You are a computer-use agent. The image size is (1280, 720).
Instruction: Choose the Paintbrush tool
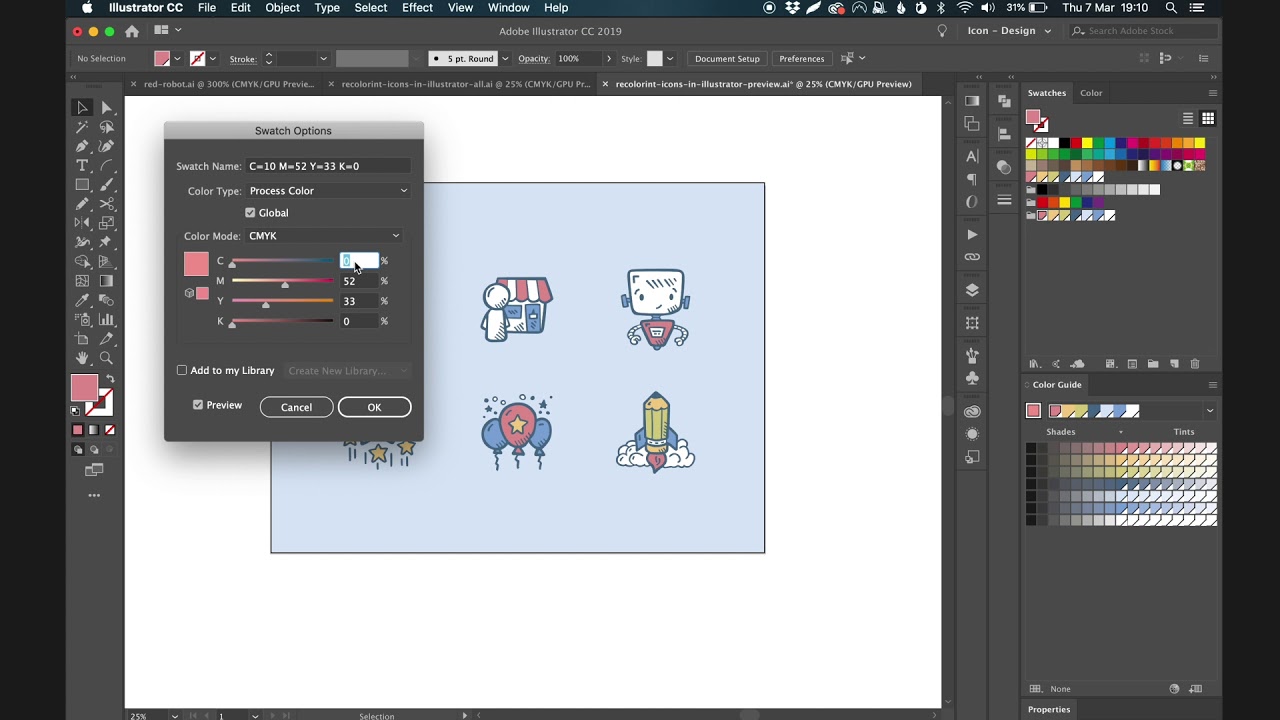[x=106, y=185]
